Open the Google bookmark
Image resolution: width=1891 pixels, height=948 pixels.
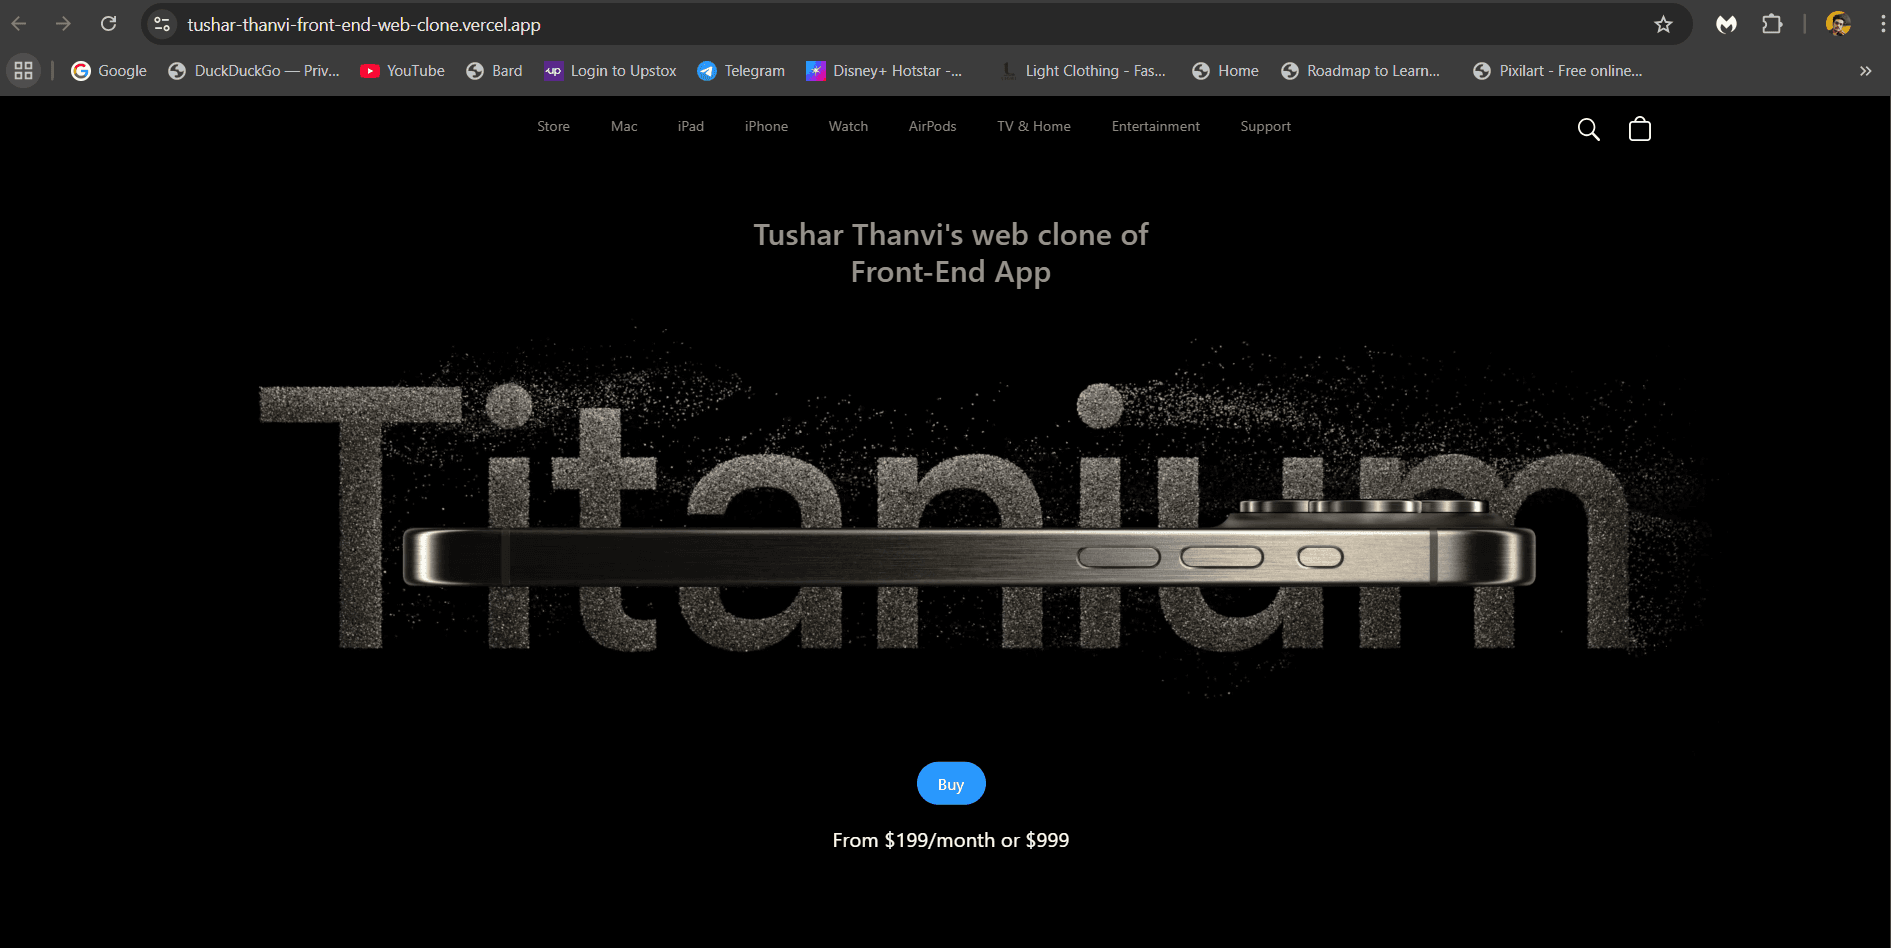[109, 71]
